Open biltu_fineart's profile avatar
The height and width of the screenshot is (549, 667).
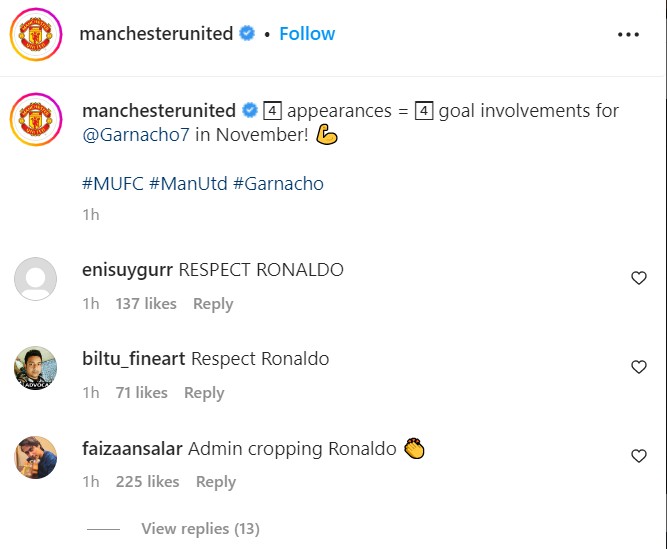[35, 368]
